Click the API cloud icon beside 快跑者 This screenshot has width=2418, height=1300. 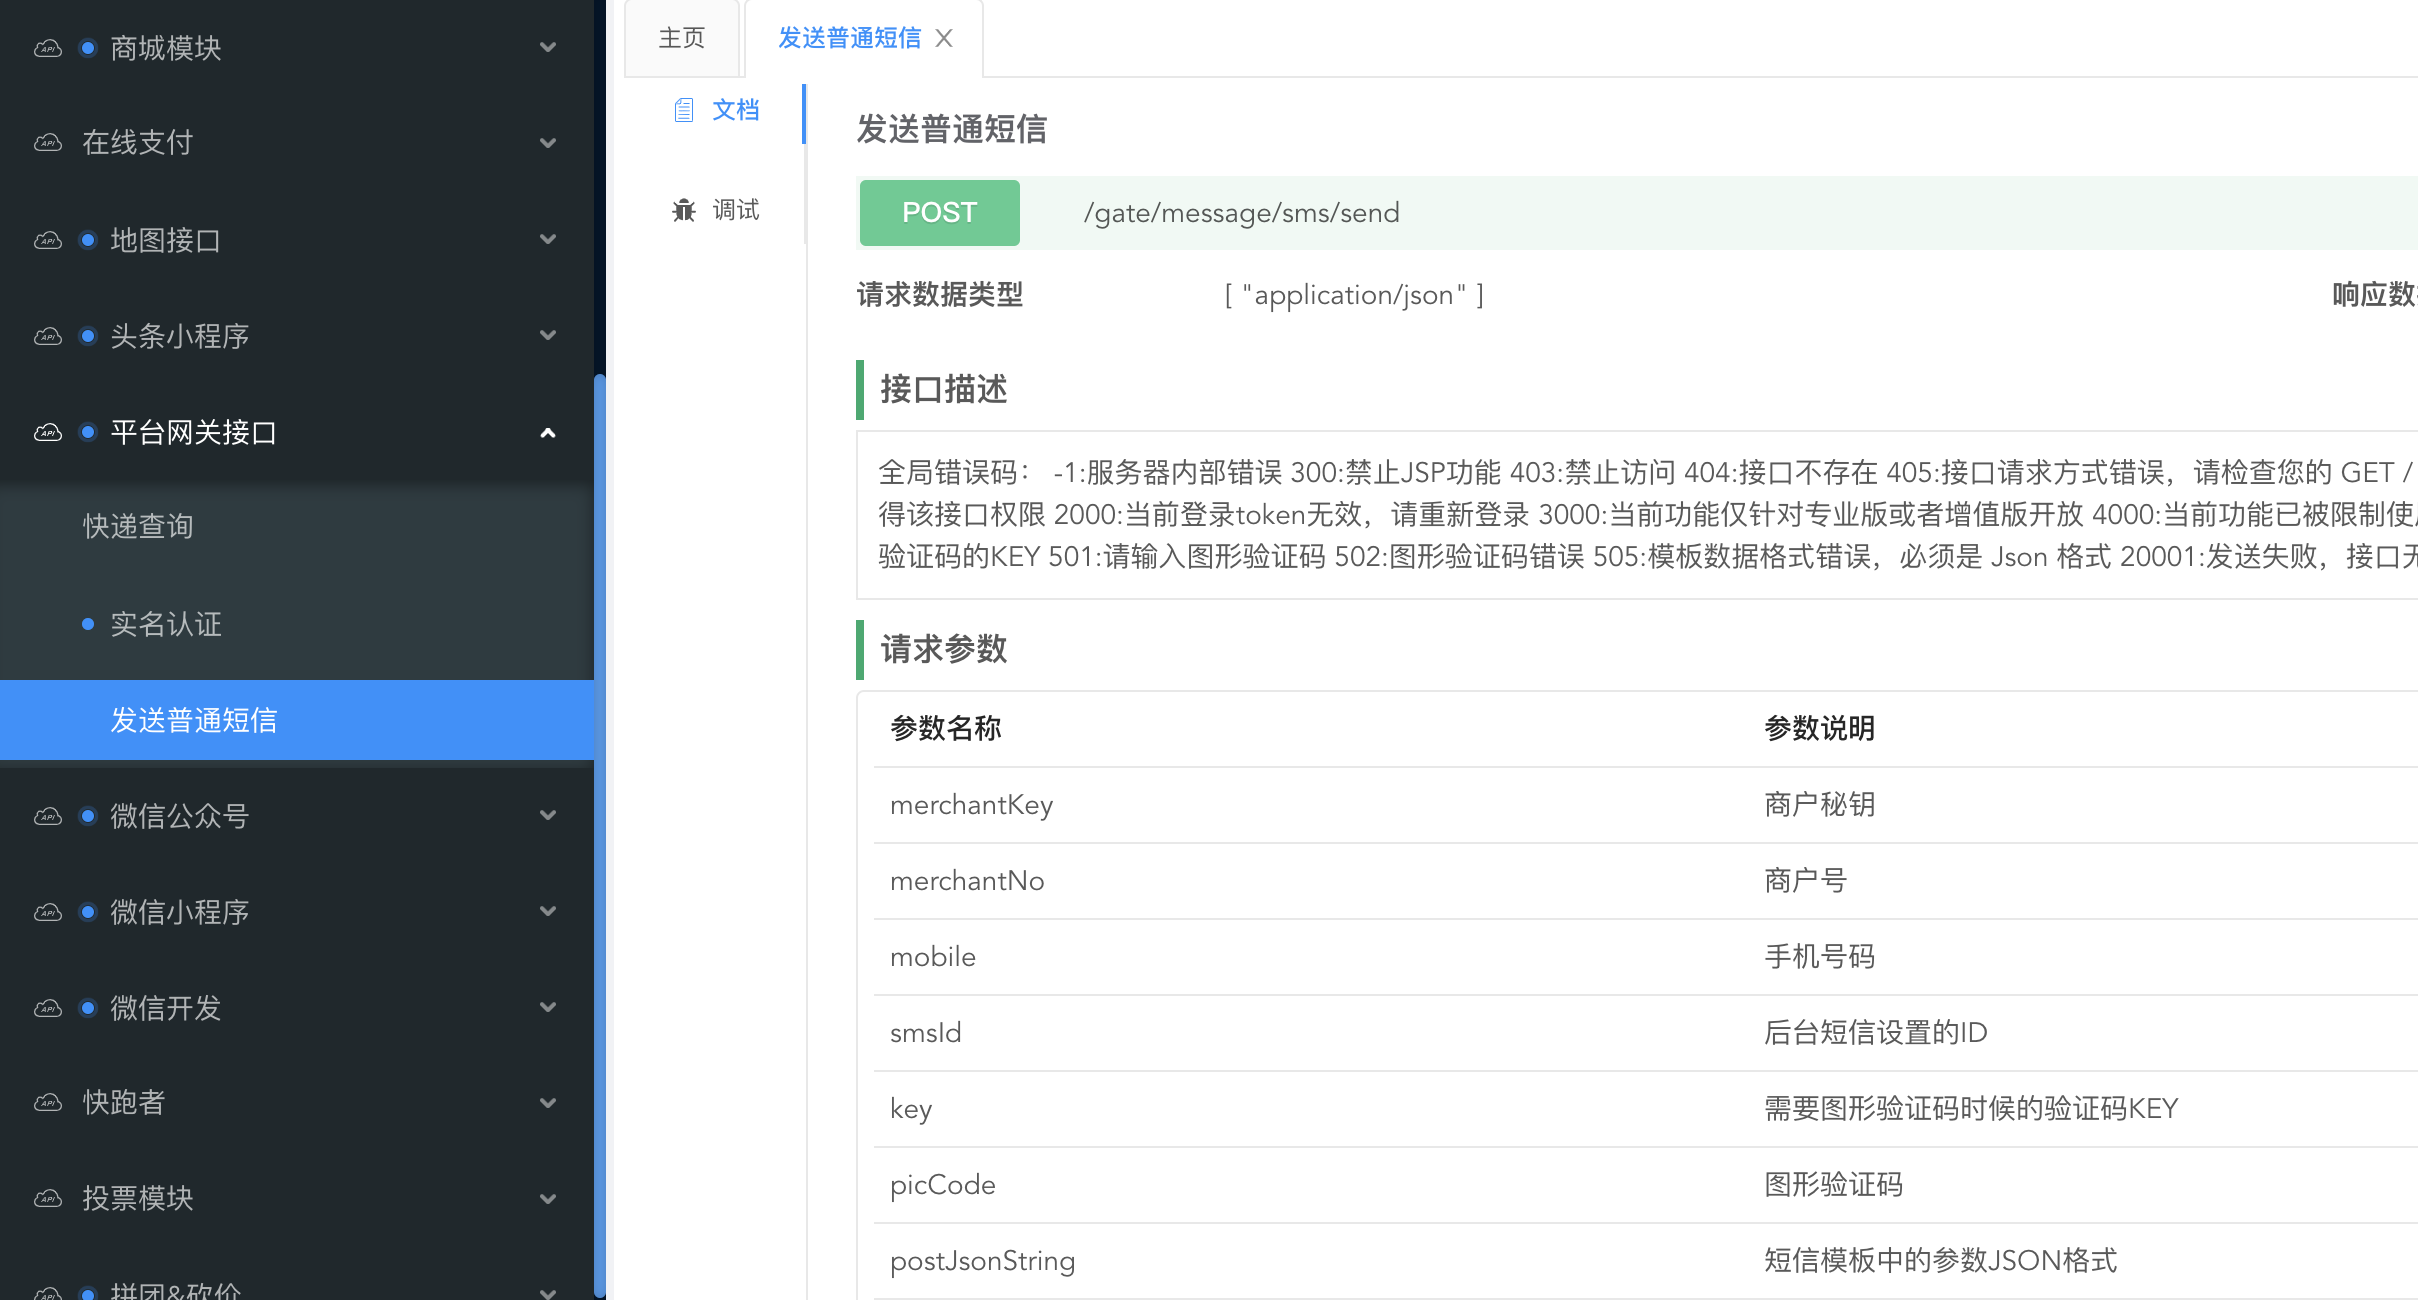point(47,1103)
